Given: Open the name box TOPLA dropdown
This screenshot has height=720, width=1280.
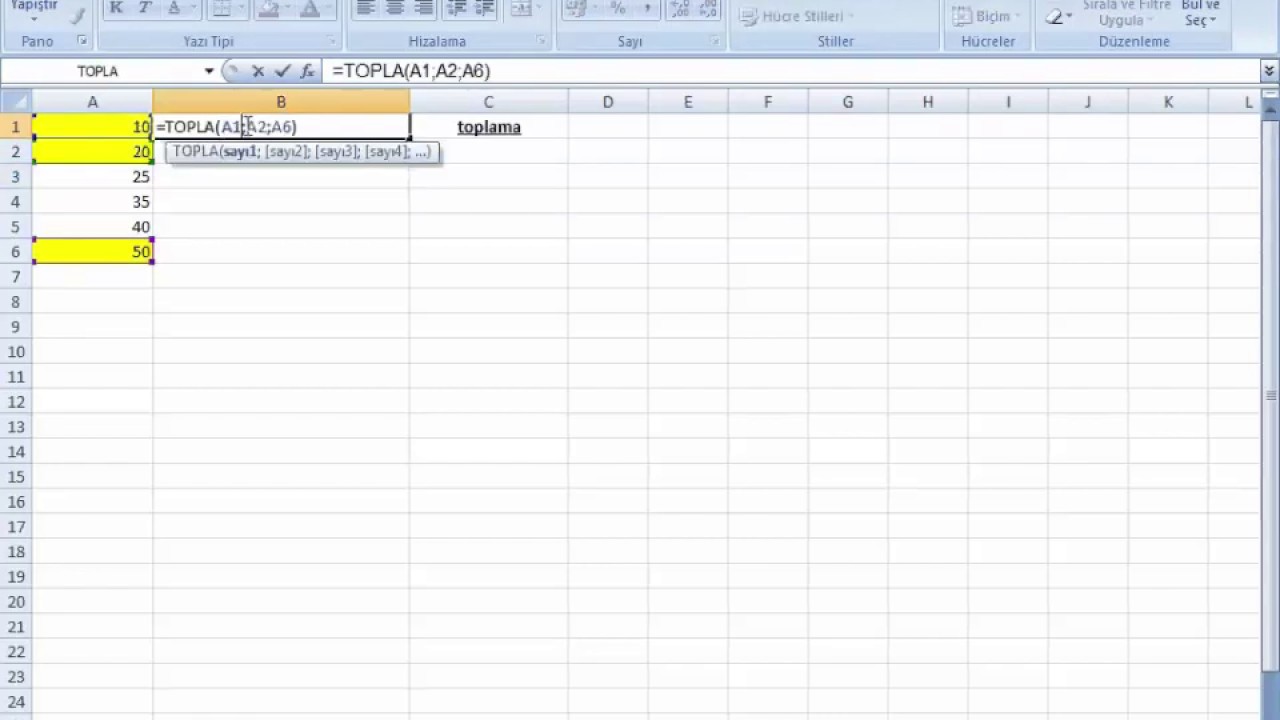Looking at the screenshot, I should point(209,71).
